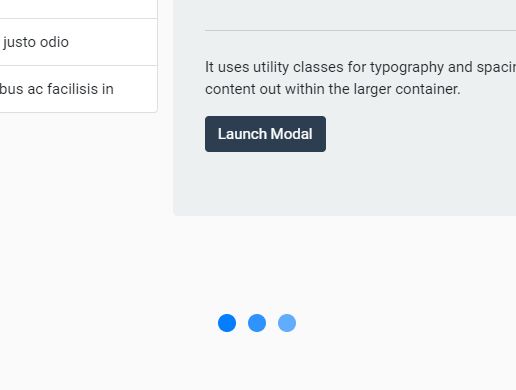
Task: Click the word 'facilisis' in the list
Action: pyautogui.click(x=73, y=89)
